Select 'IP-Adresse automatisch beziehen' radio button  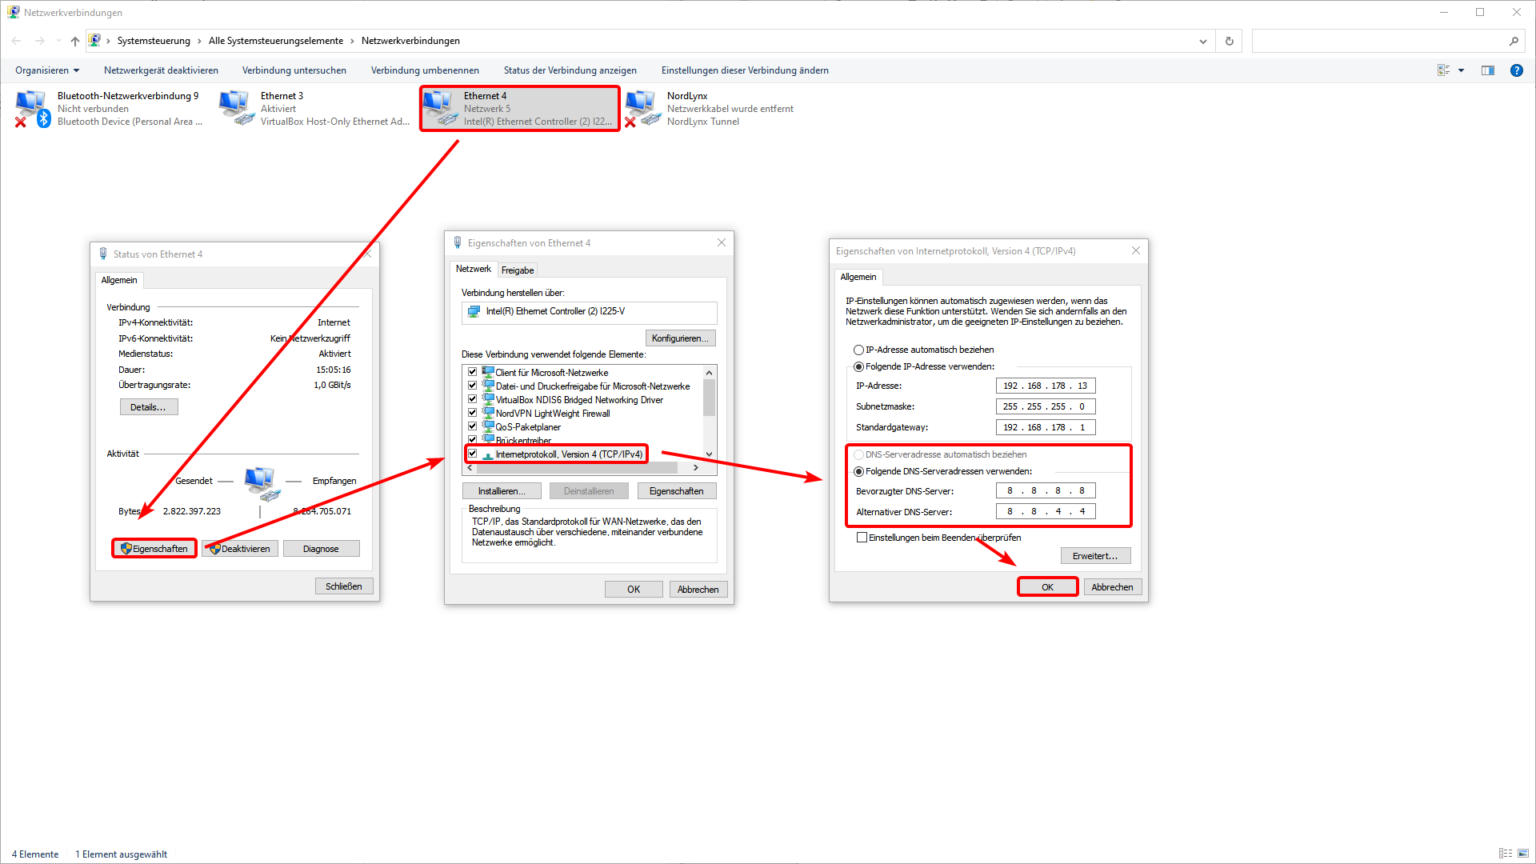click(x=859, y=350)
